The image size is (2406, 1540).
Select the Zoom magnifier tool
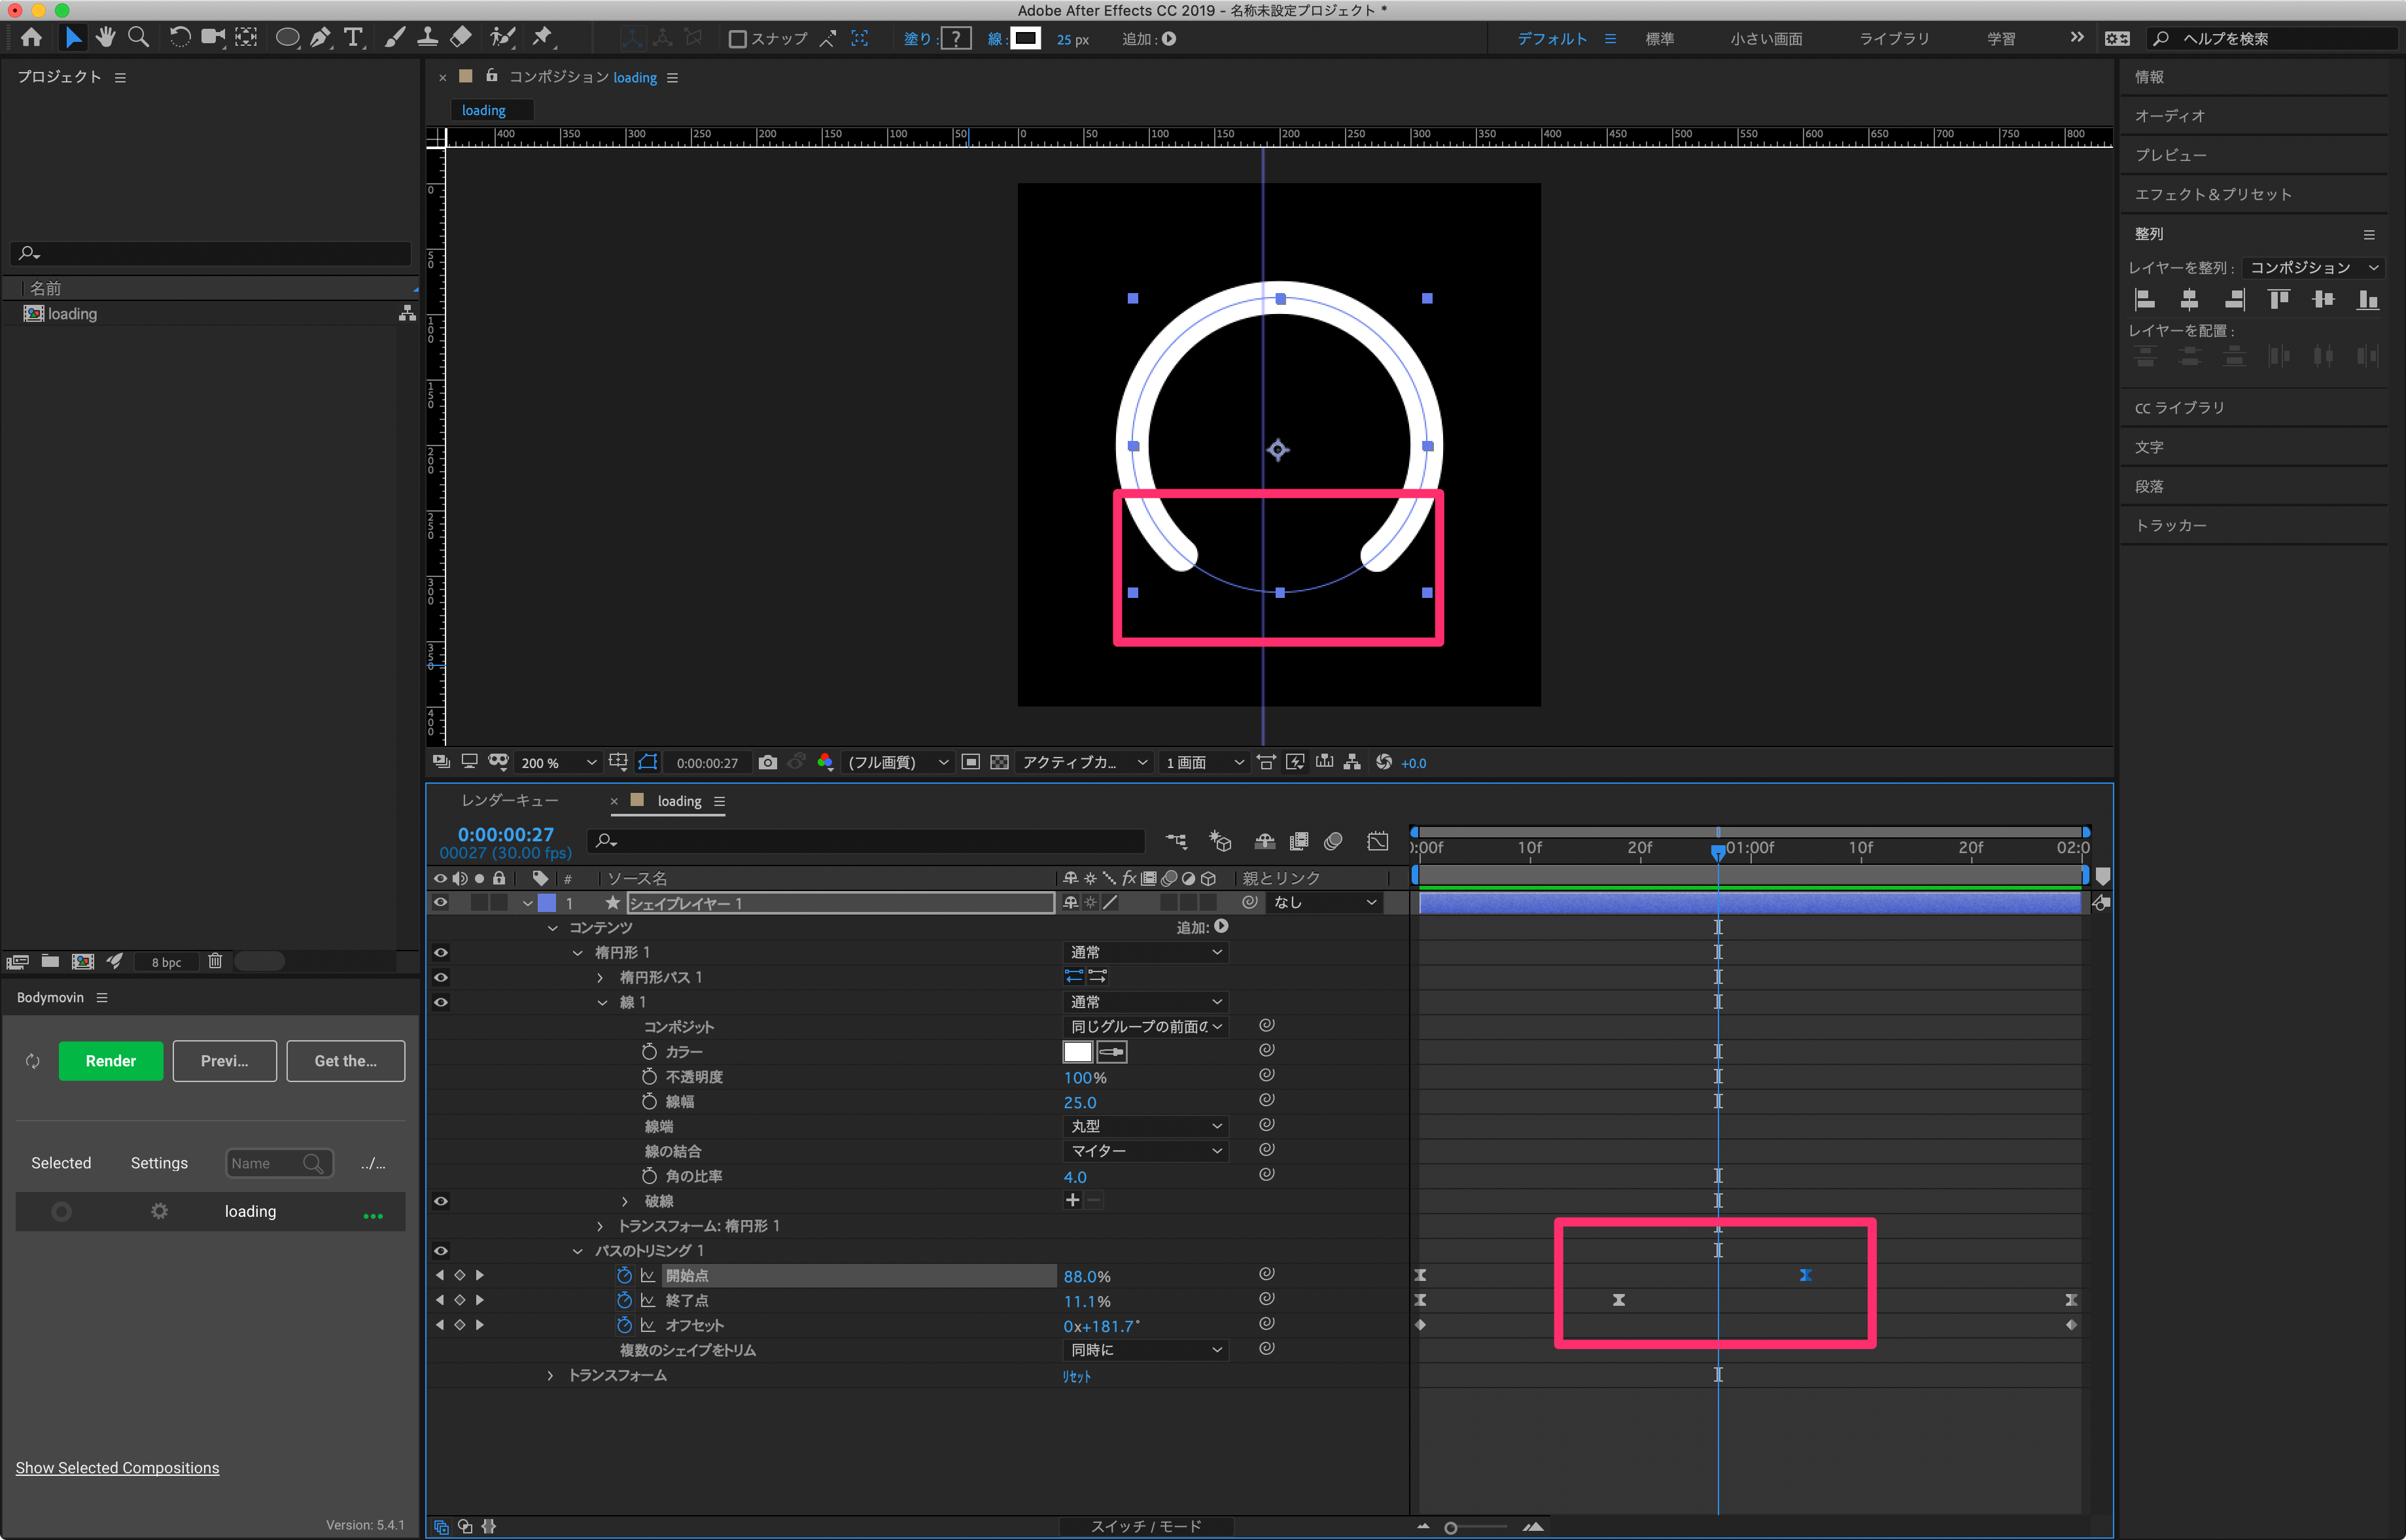[139, 38]
